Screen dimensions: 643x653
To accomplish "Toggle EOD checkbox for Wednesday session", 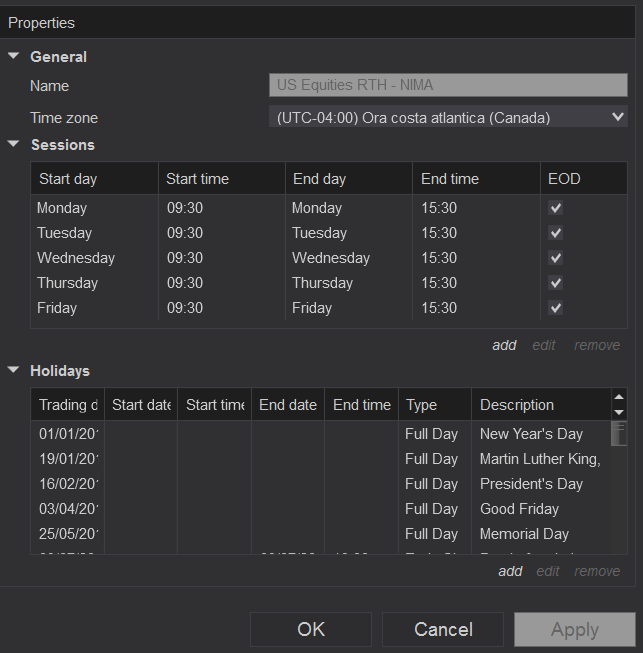I will point(556,258).
